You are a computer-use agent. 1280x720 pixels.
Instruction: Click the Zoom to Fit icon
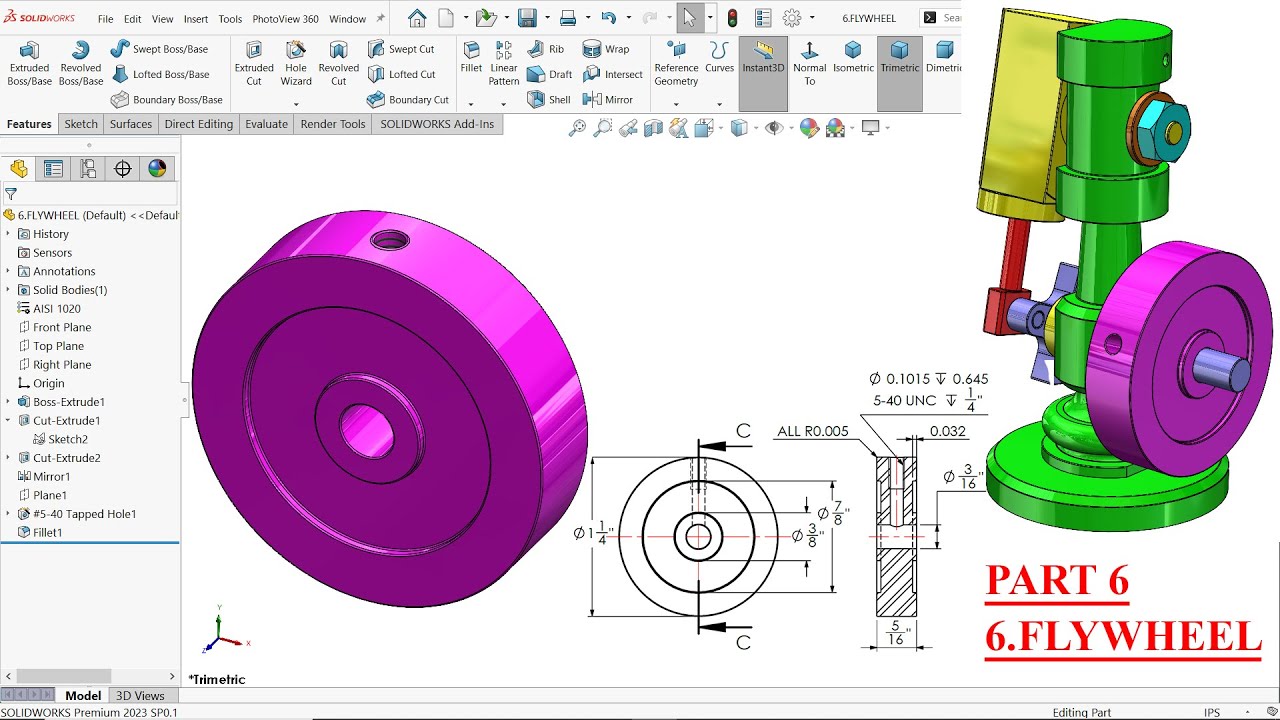pyautogui.click(x=577, y=128)
